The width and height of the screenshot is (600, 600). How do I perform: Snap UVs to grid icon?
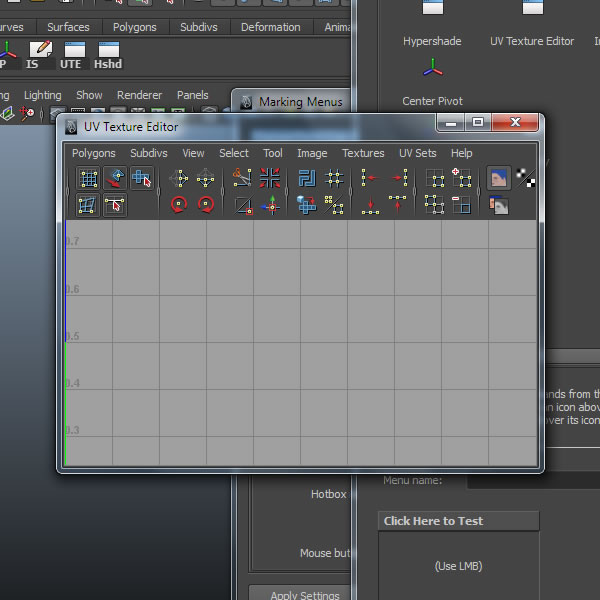click(x=334, y=178)
